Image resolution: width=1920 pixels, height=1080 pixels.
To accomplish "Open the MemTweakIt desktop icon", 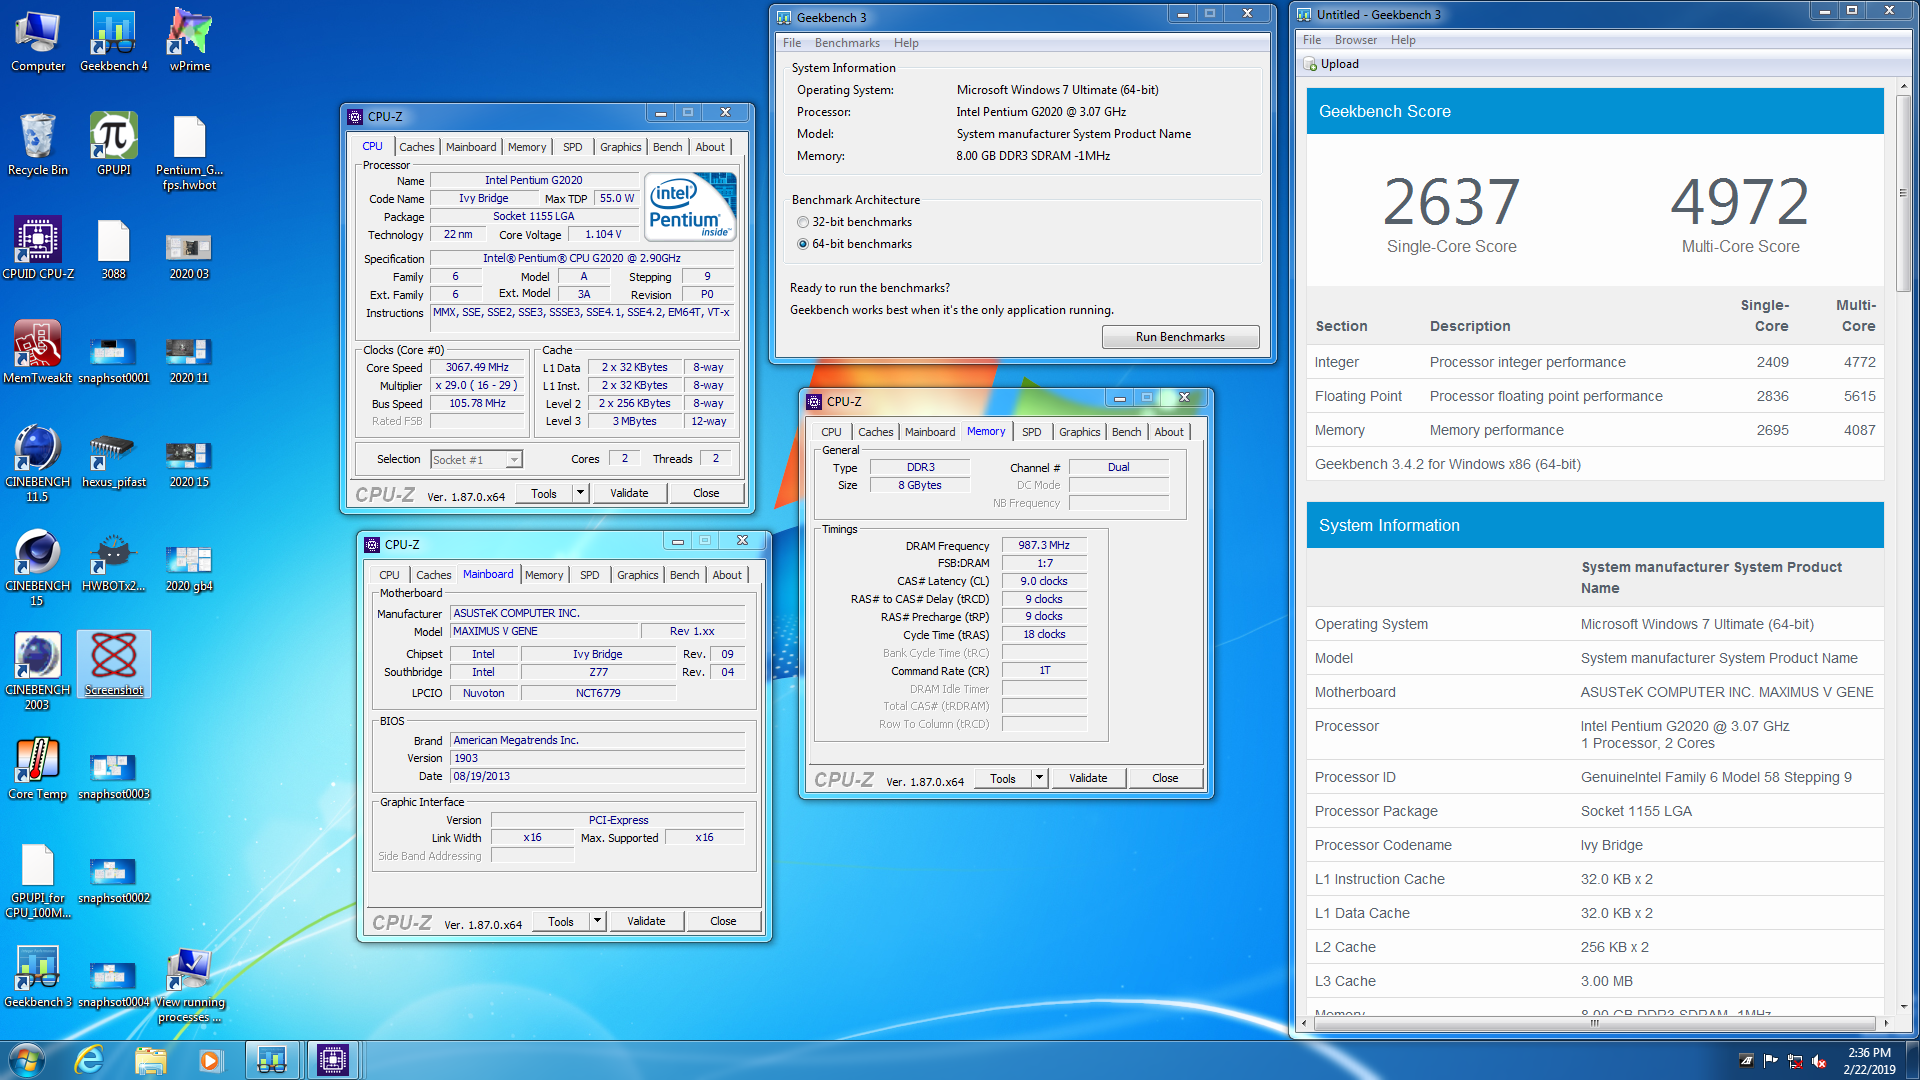I will pos(38,352).
